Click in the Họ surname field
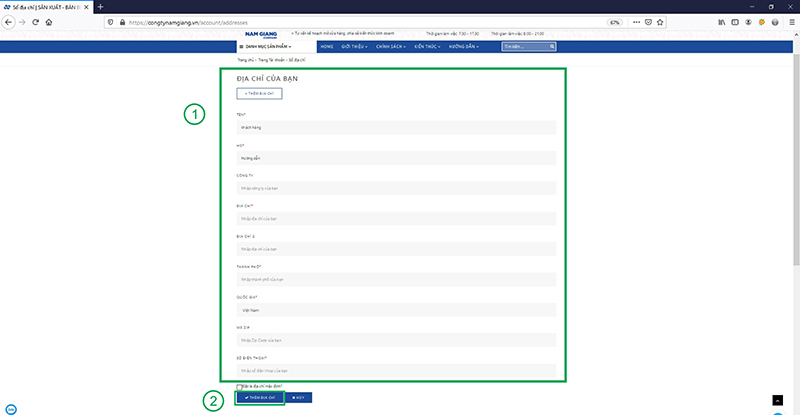 tap(396, 158)
